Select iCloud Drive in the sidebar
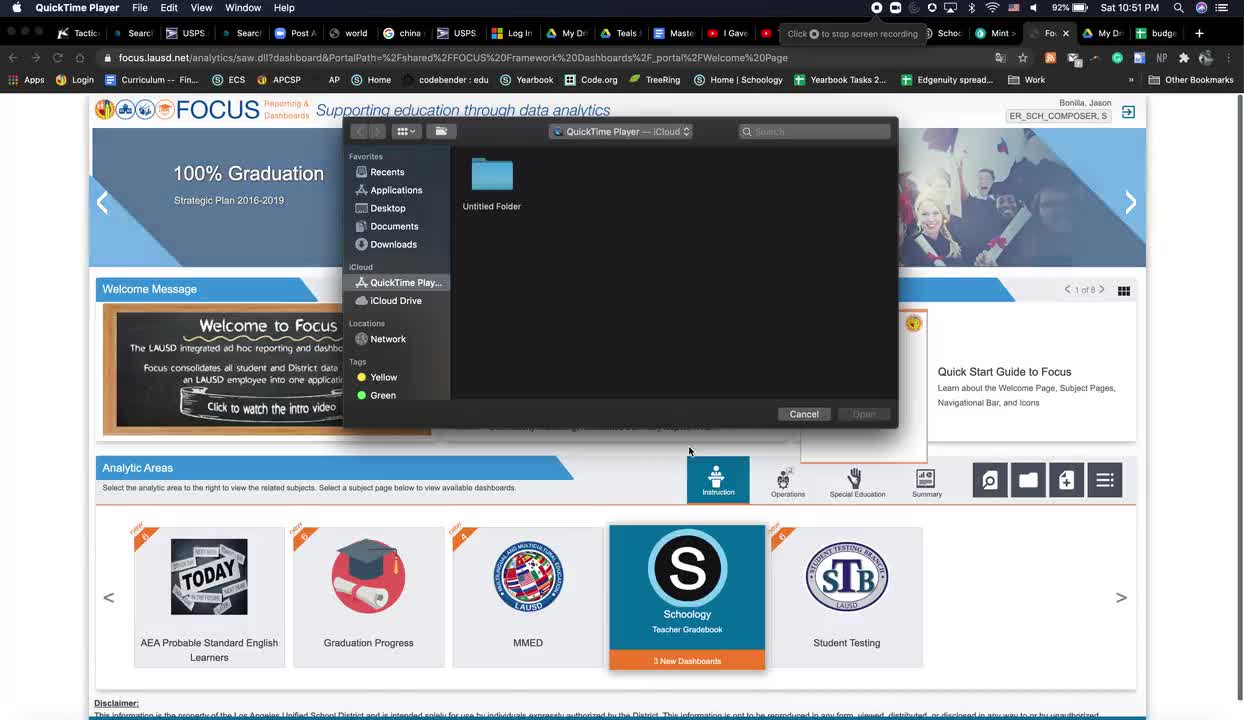Screen dimensions: 1244x720 [x=395, y=301]
